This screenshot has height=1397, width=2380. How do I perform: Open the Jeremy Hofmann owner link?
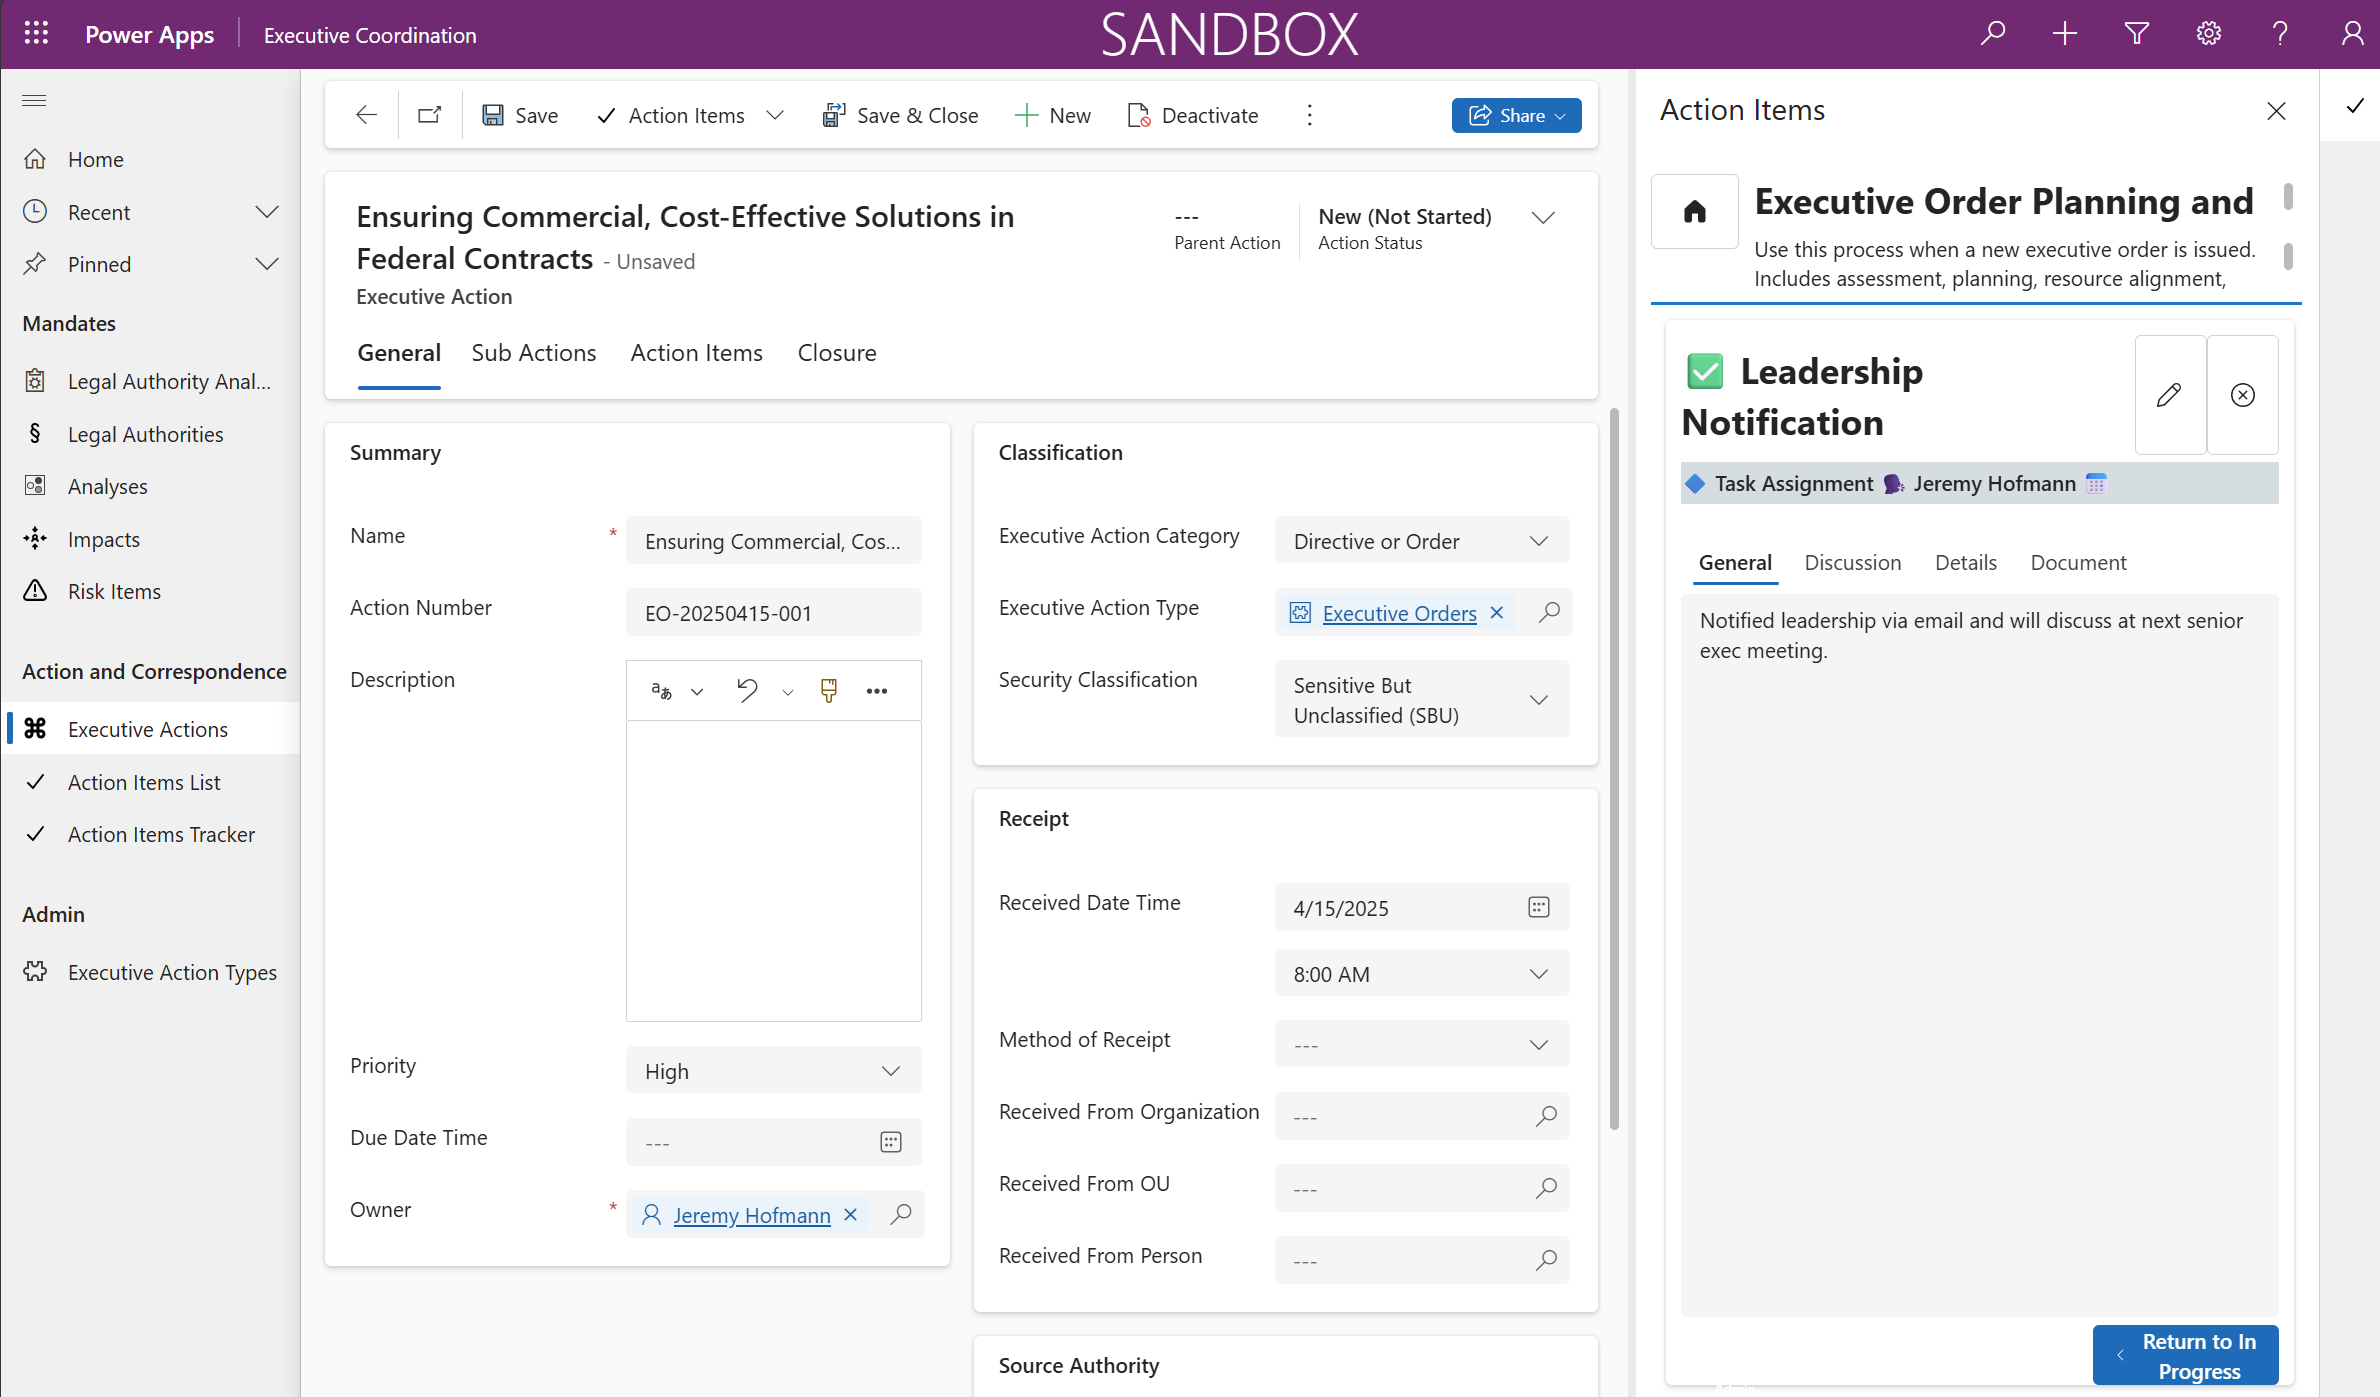point(752,1215)
